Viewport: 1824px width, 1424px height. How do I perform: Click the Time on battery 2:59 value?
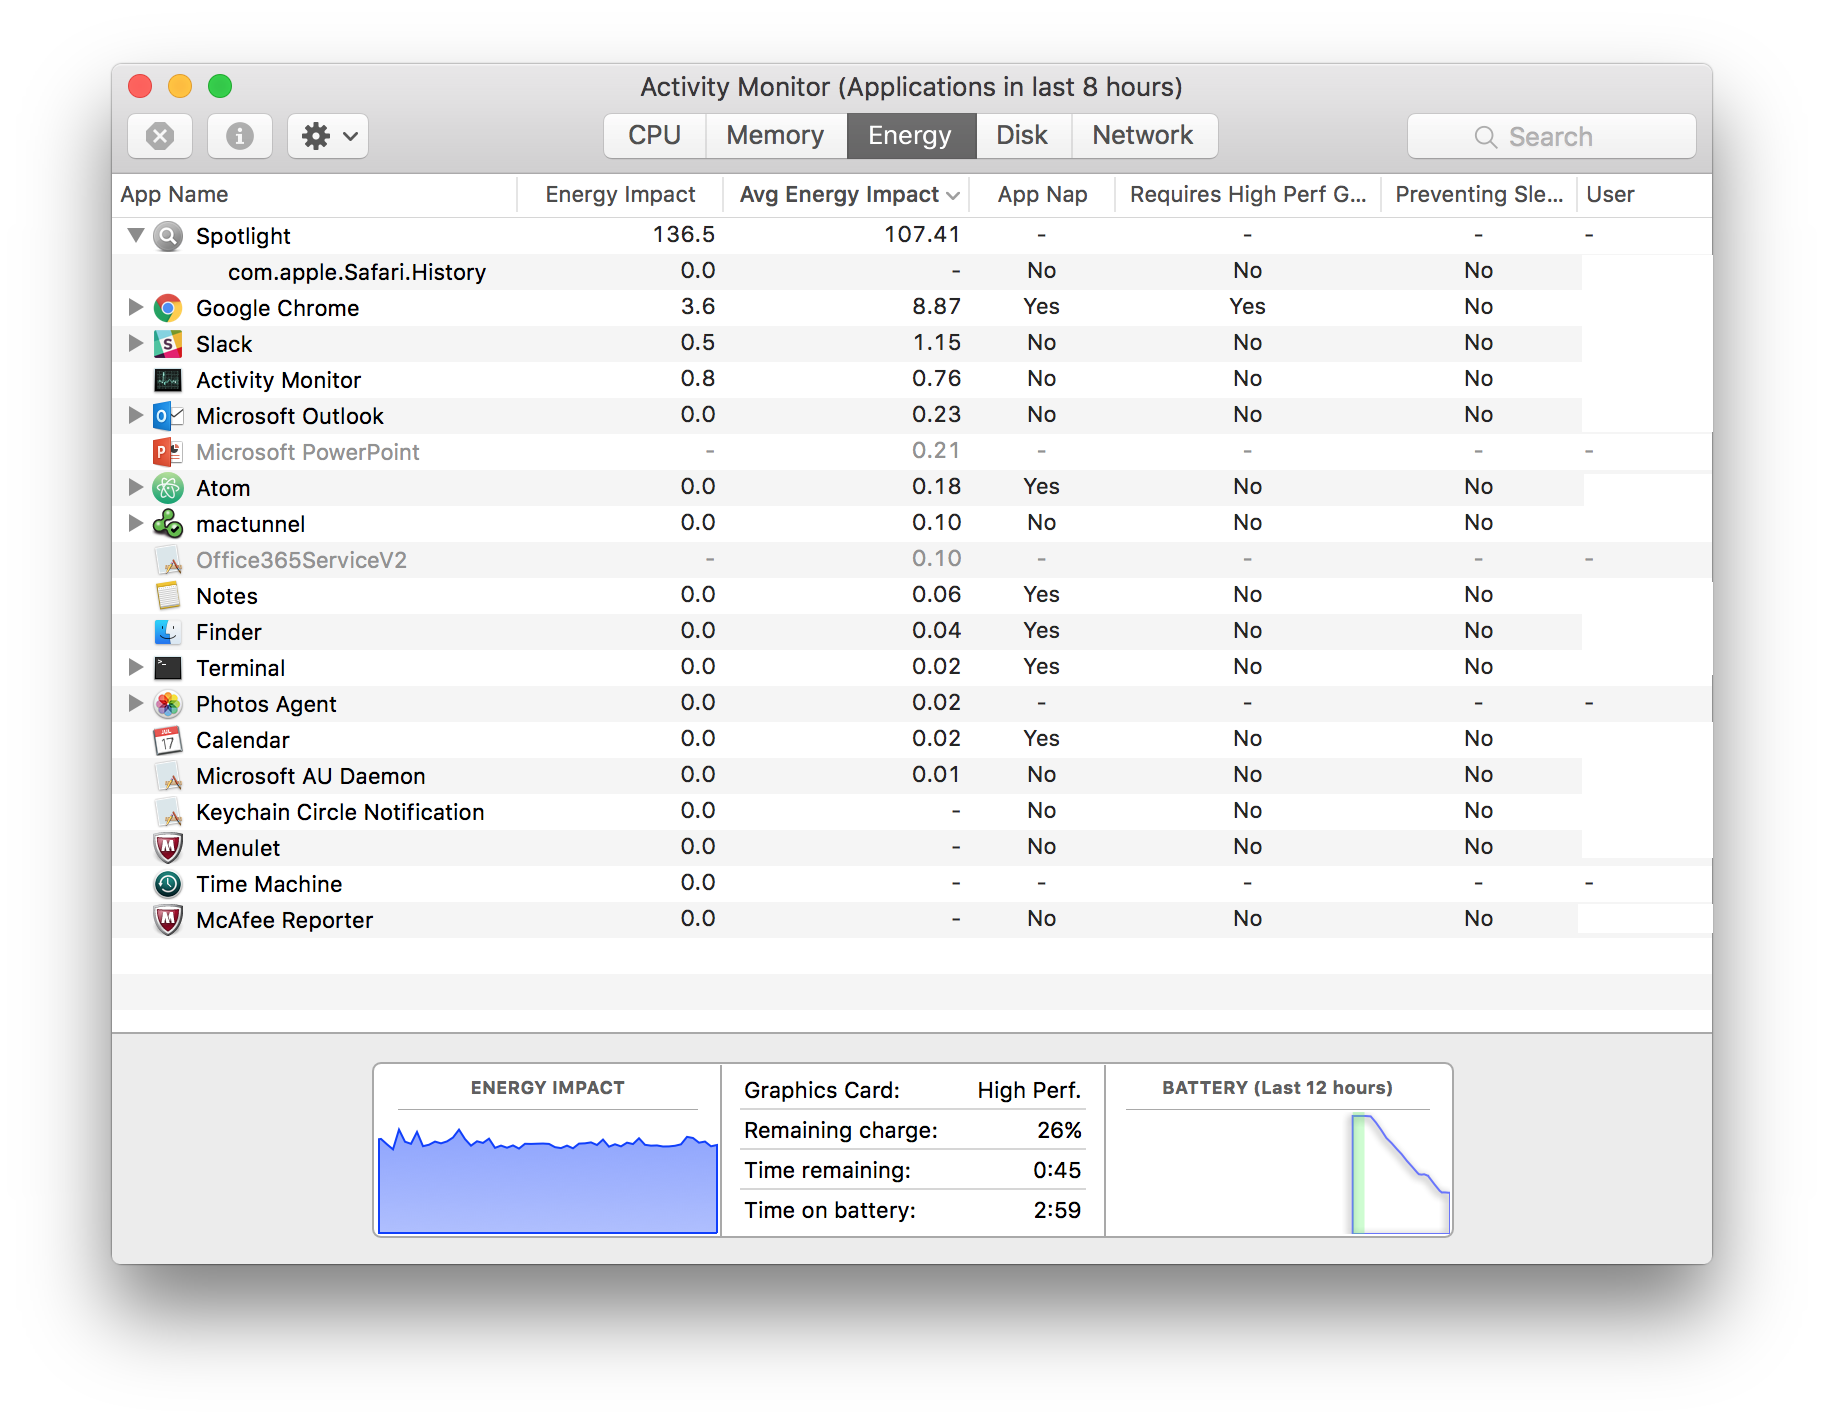pyautogui.click(x=1057, y=1210)
